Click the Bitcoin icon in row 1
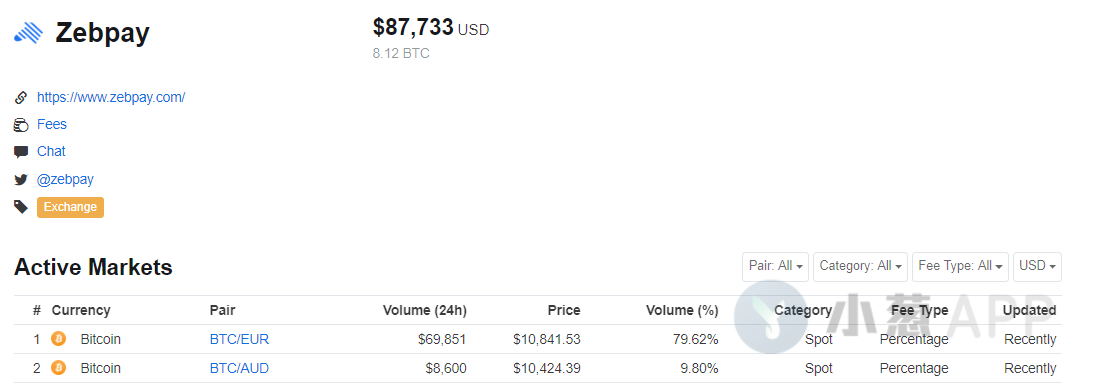The height and width of the screenshot is (386, 1093). (x=59, y=339)
